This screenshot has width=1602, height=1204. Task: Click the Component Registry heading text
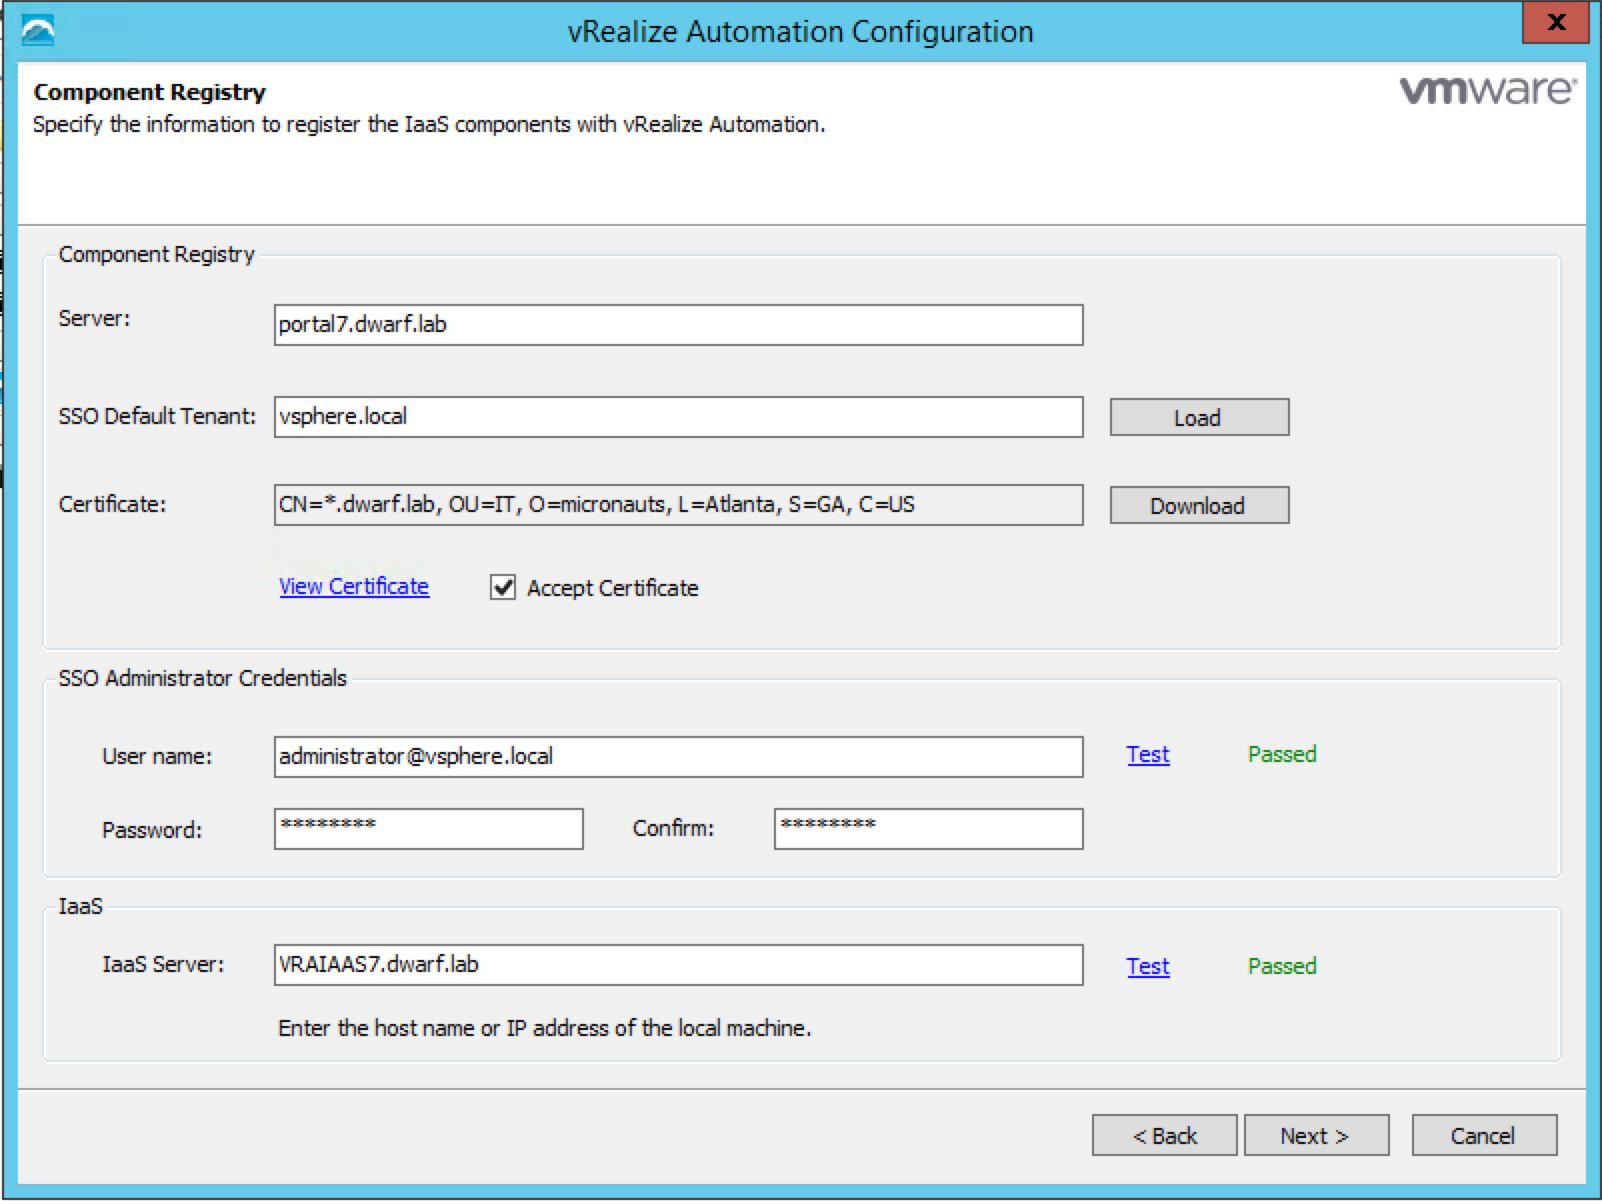[150, 92]
